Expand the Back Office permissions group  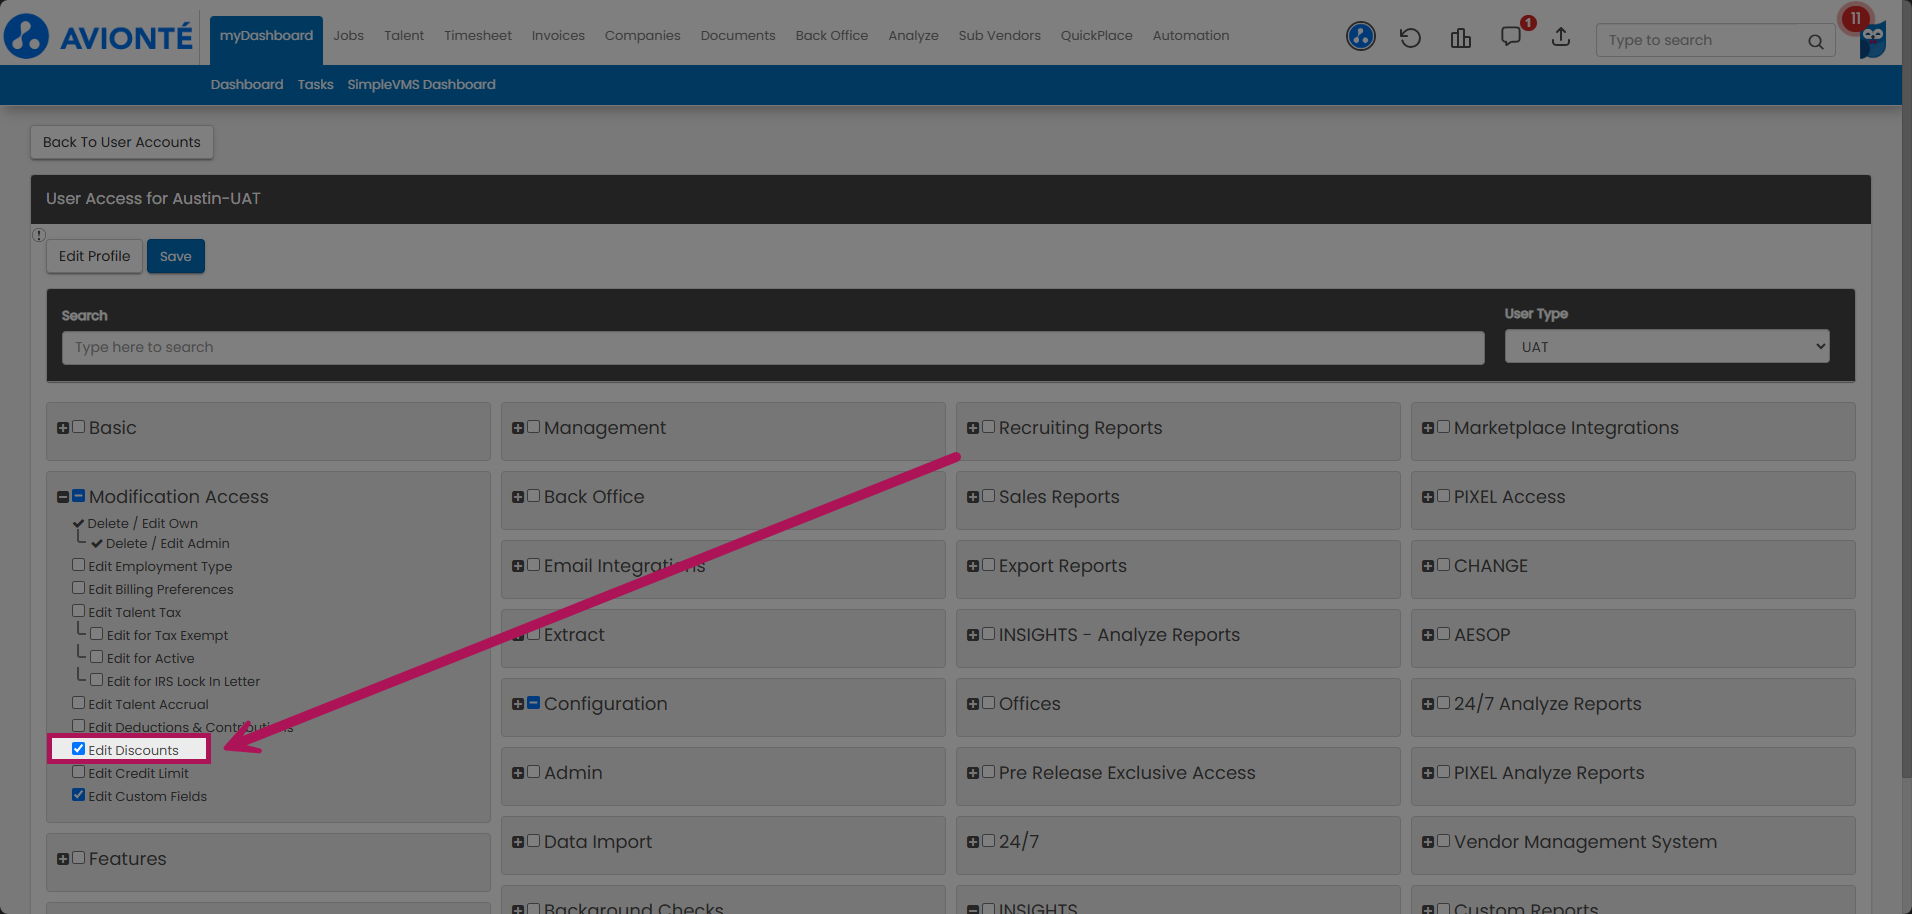518,497
